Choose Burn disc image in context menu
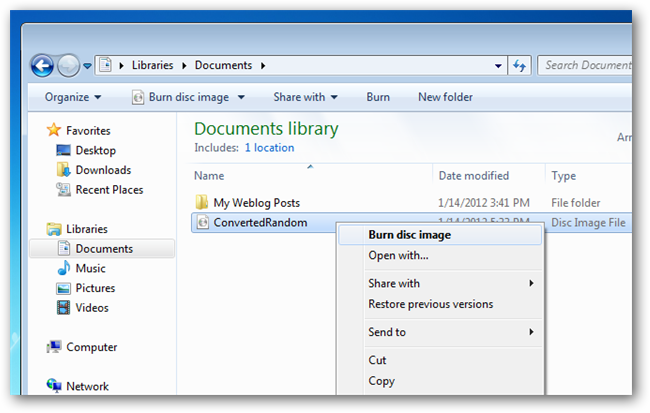 click(x=440, y=235)
